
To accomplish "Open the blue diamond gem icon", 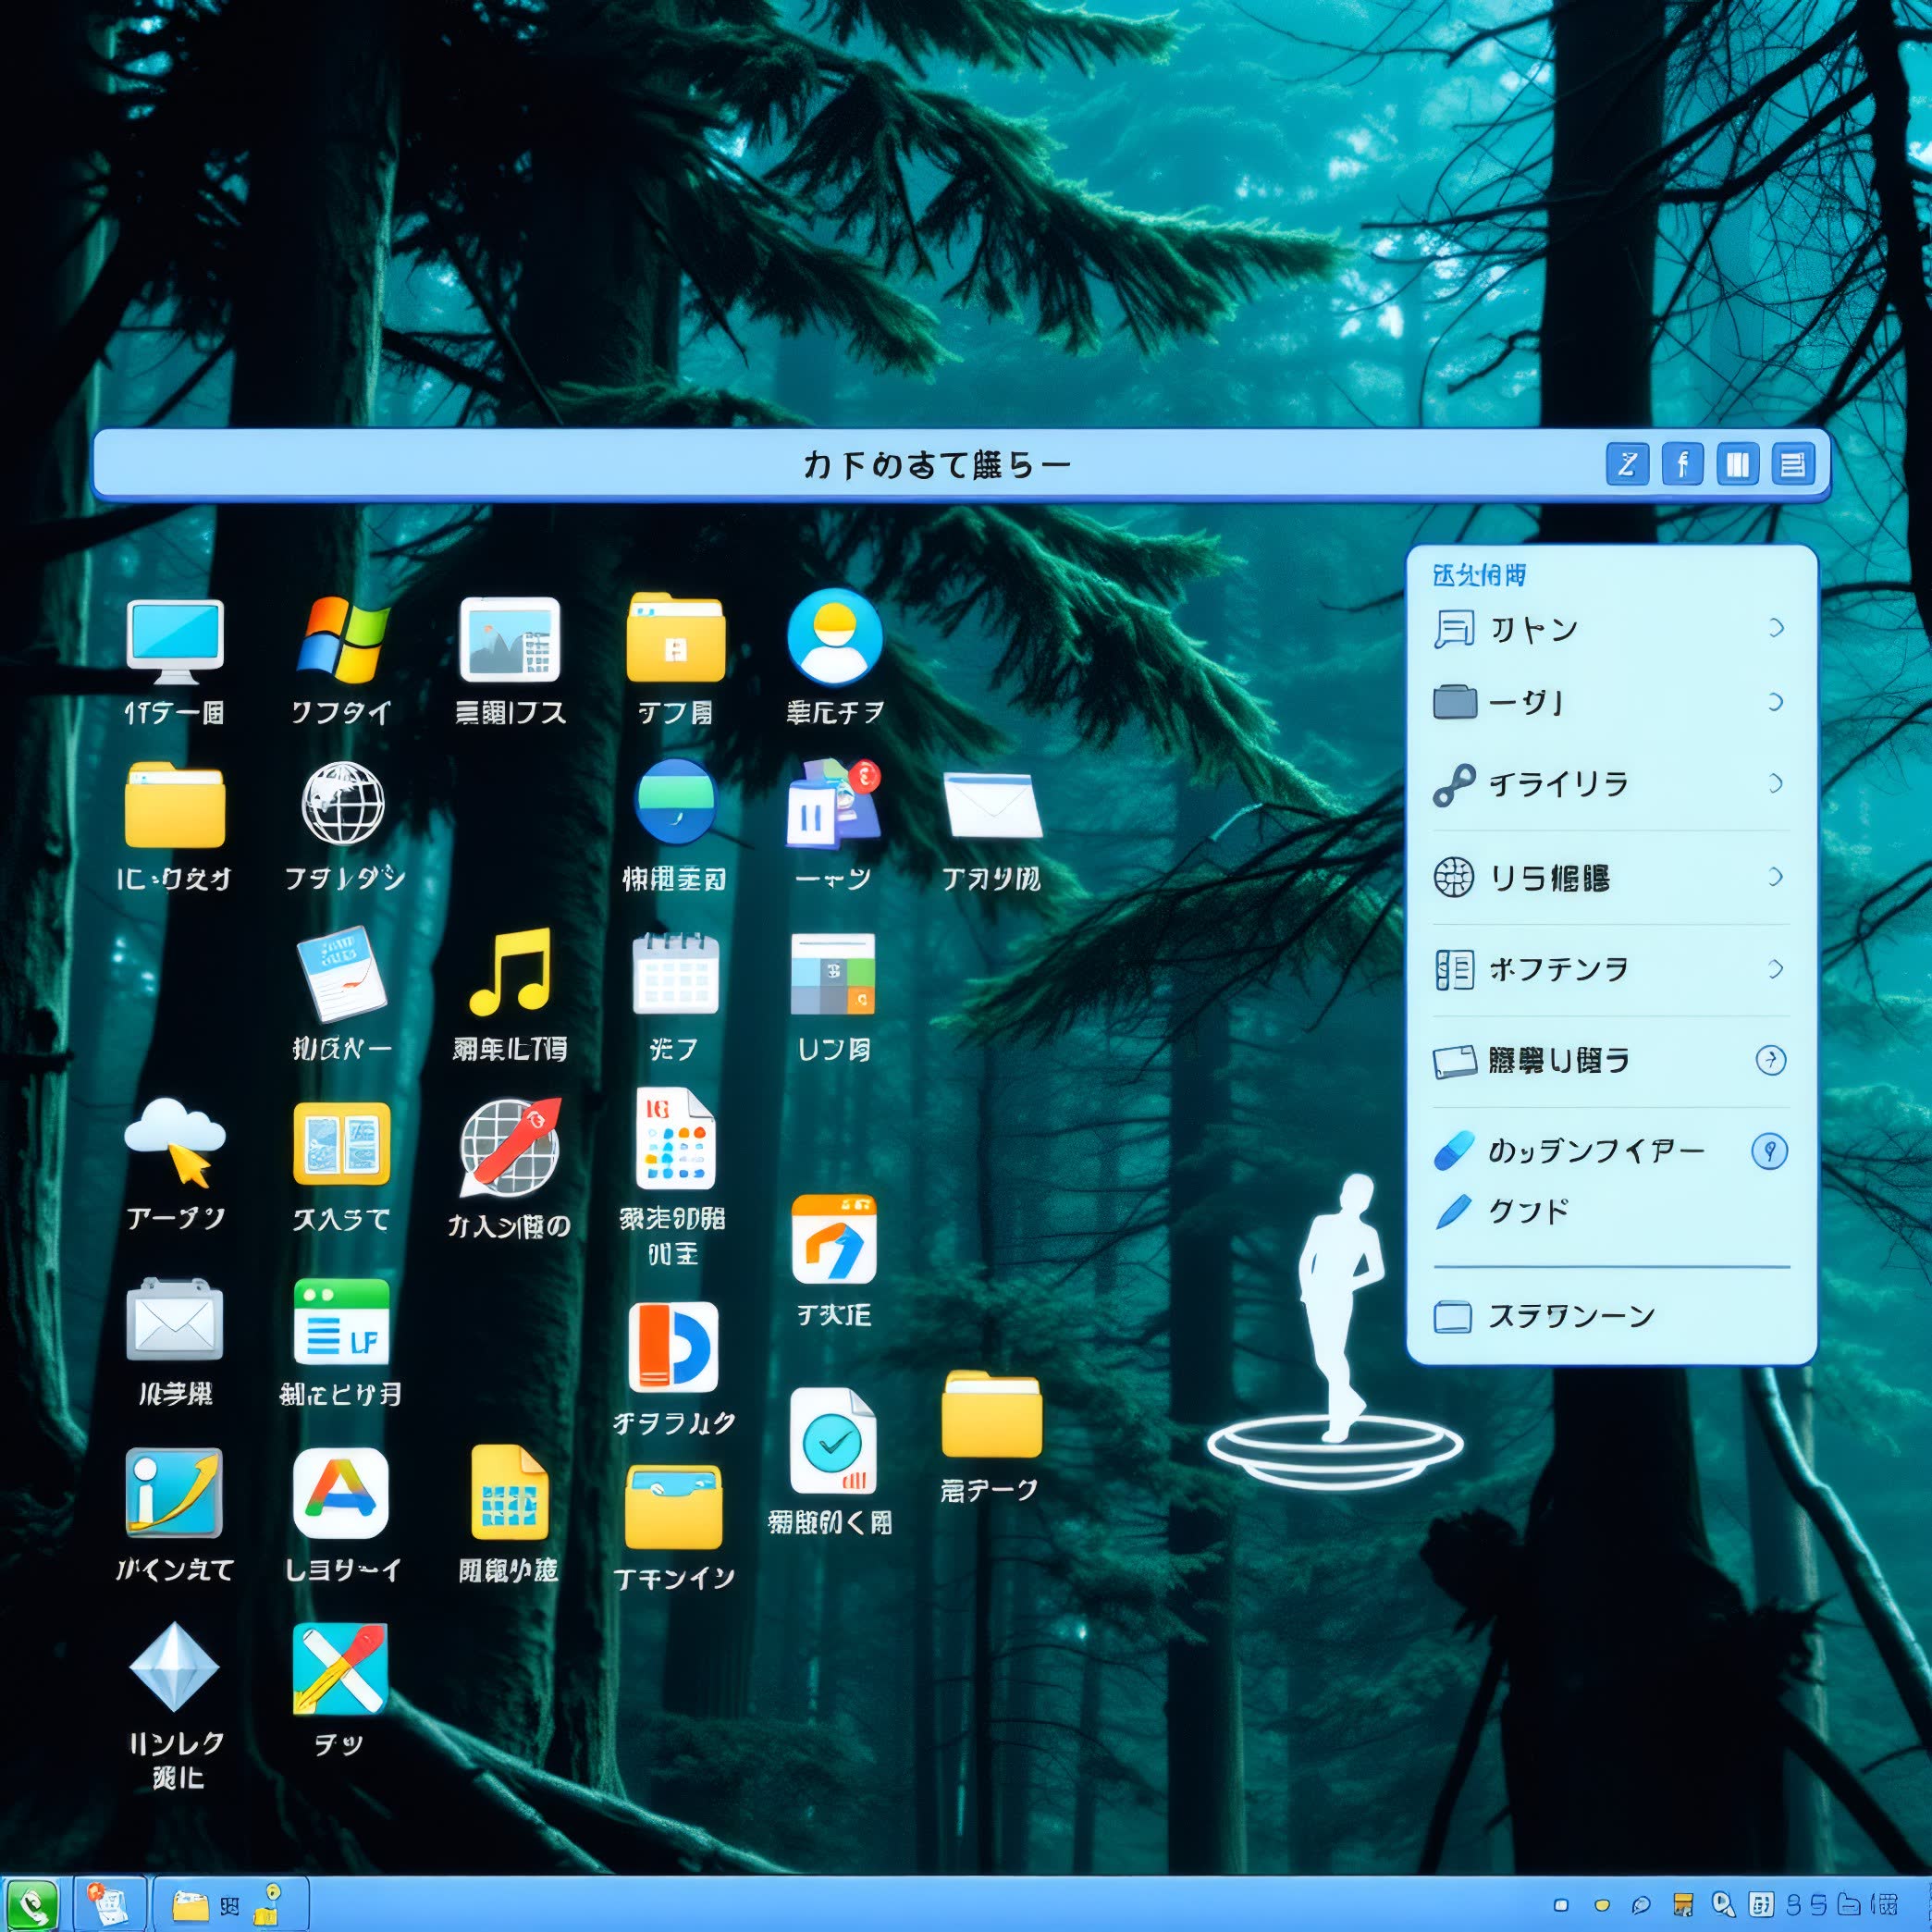I will point(174,1667).
